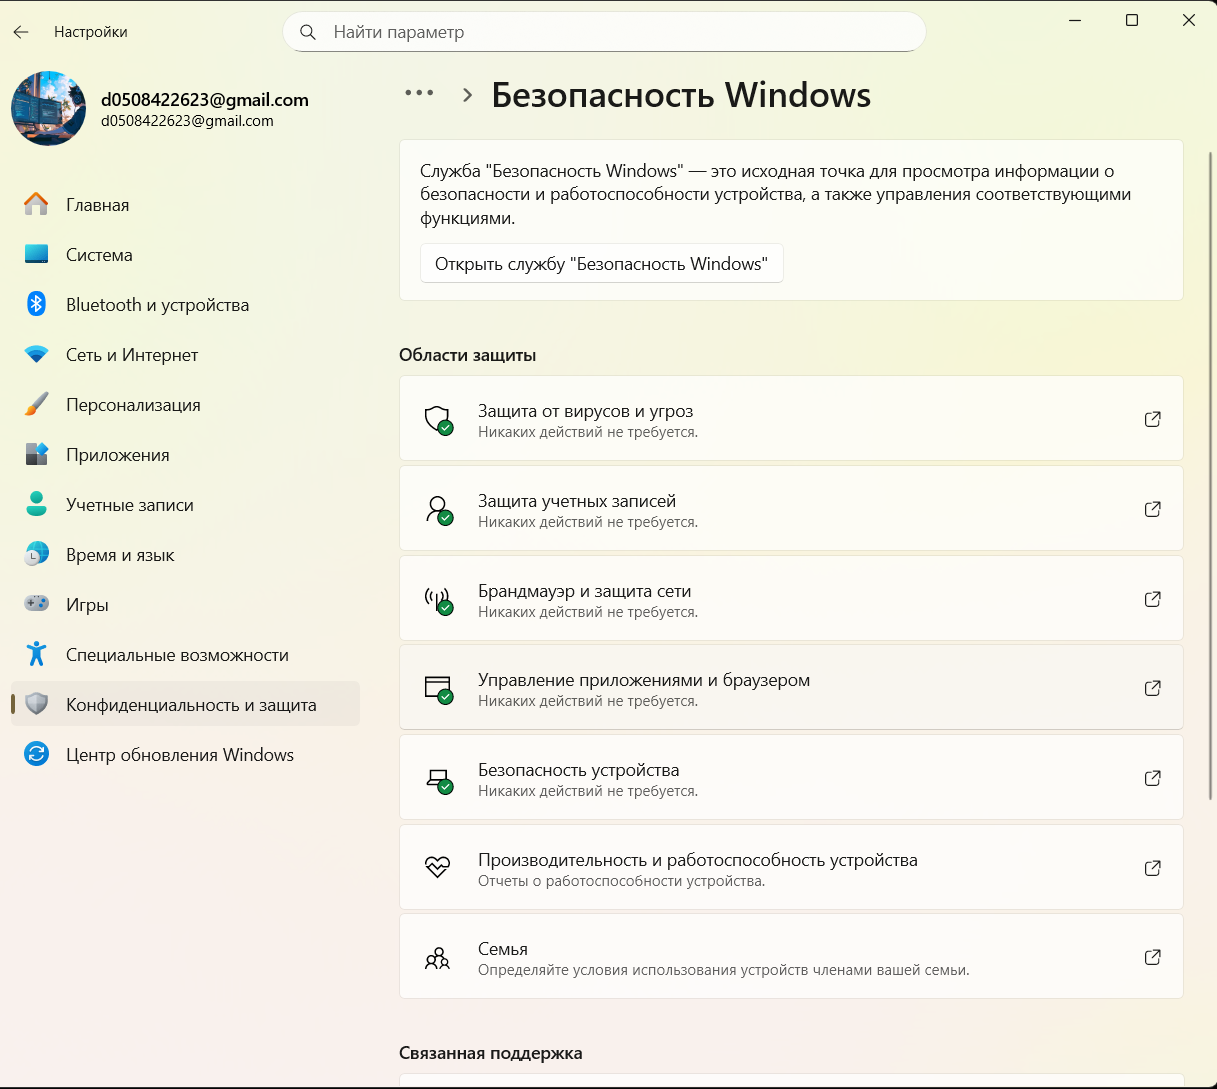
Task: Click the Bluetooth icon in sidebar
Action: [36, 304]
